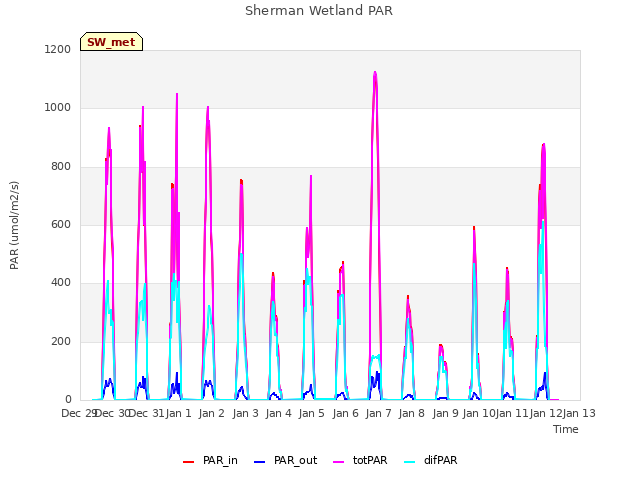The width and height of the screenshot is (640, 480).
Task: Click the 1200 y-axis tick label
Action: (58, 49)
